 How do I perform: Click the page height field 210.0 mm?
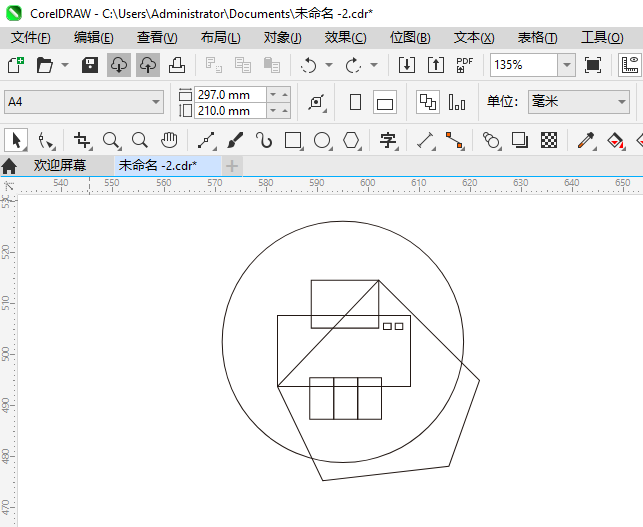(x=230, y=111)
